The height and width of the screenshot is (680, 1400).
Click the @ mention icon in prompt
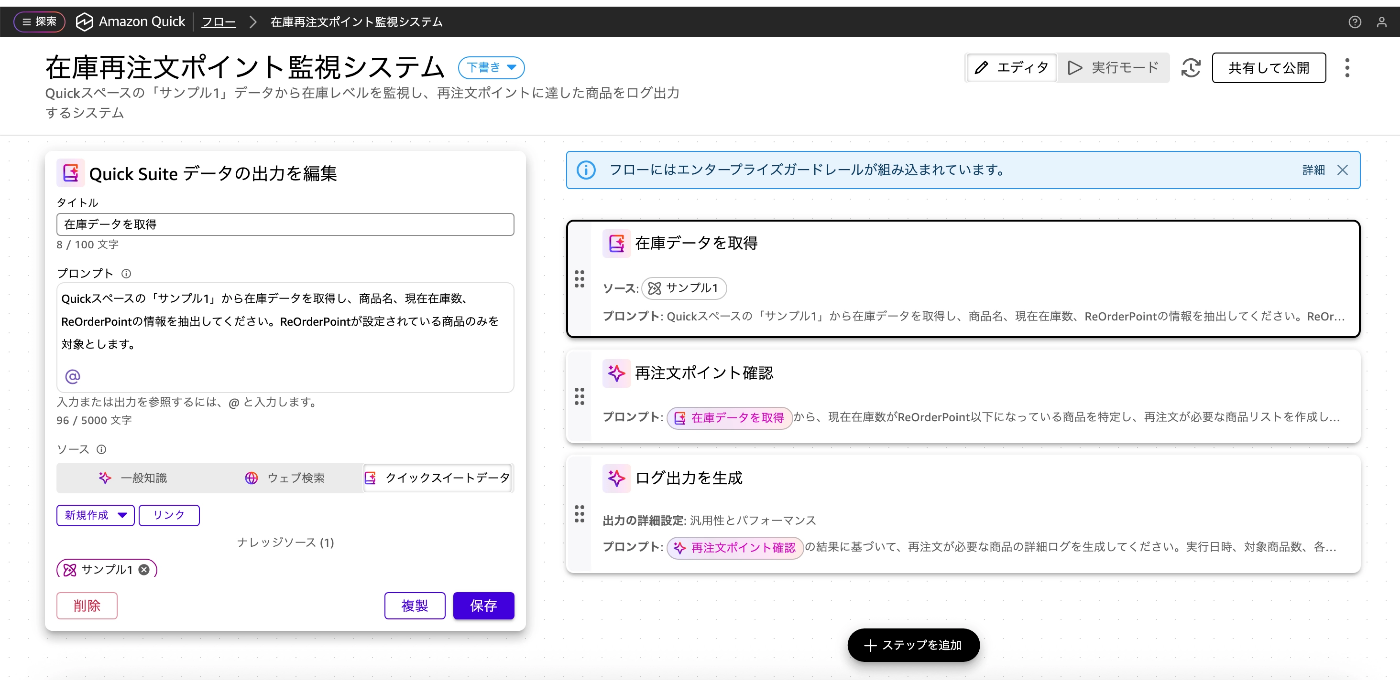72,376
